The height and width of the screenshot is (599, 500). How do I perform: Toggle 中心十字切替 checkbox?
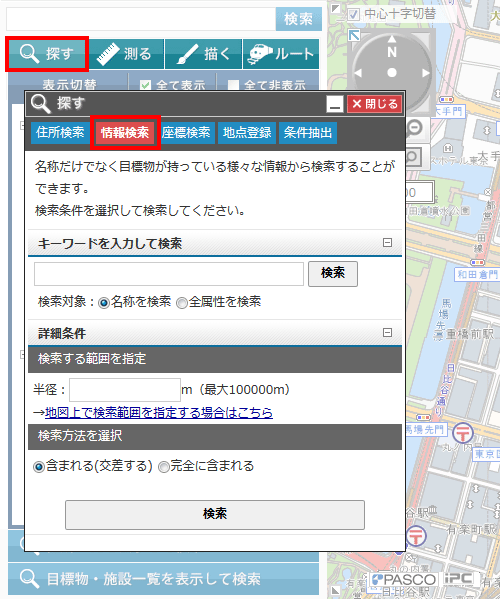pos(353,15)
